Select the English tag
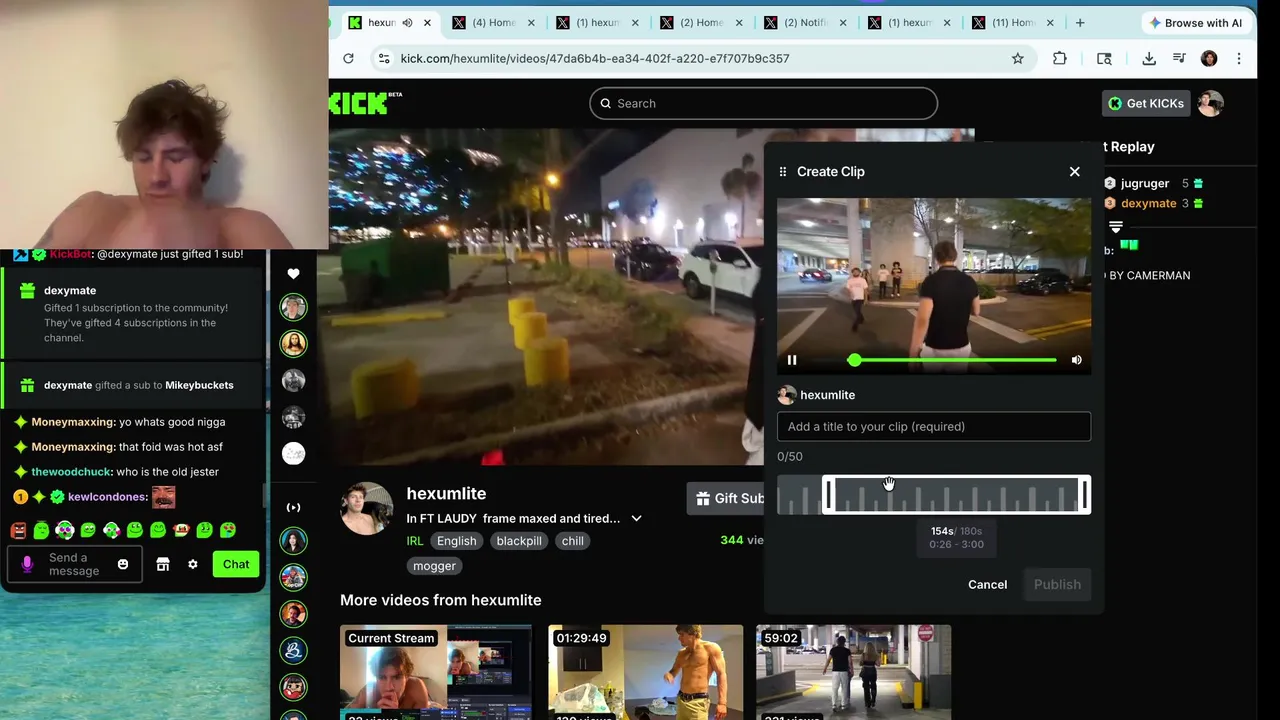 [x=456, y=541]
